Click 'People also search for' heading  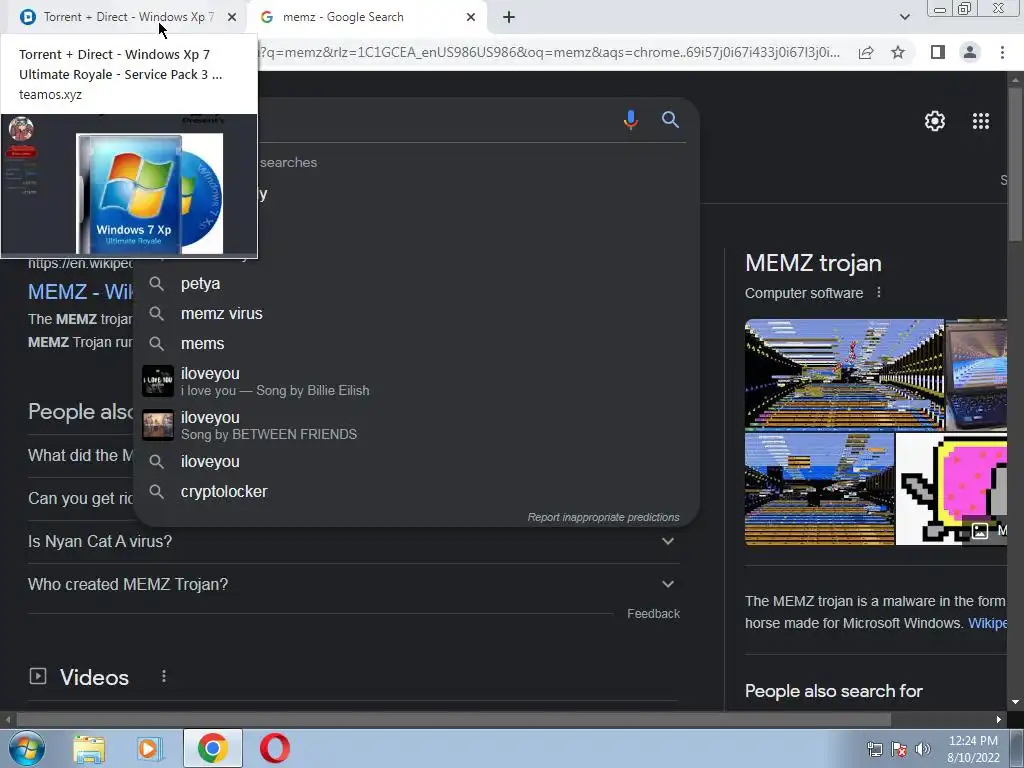tap(833, 691)
